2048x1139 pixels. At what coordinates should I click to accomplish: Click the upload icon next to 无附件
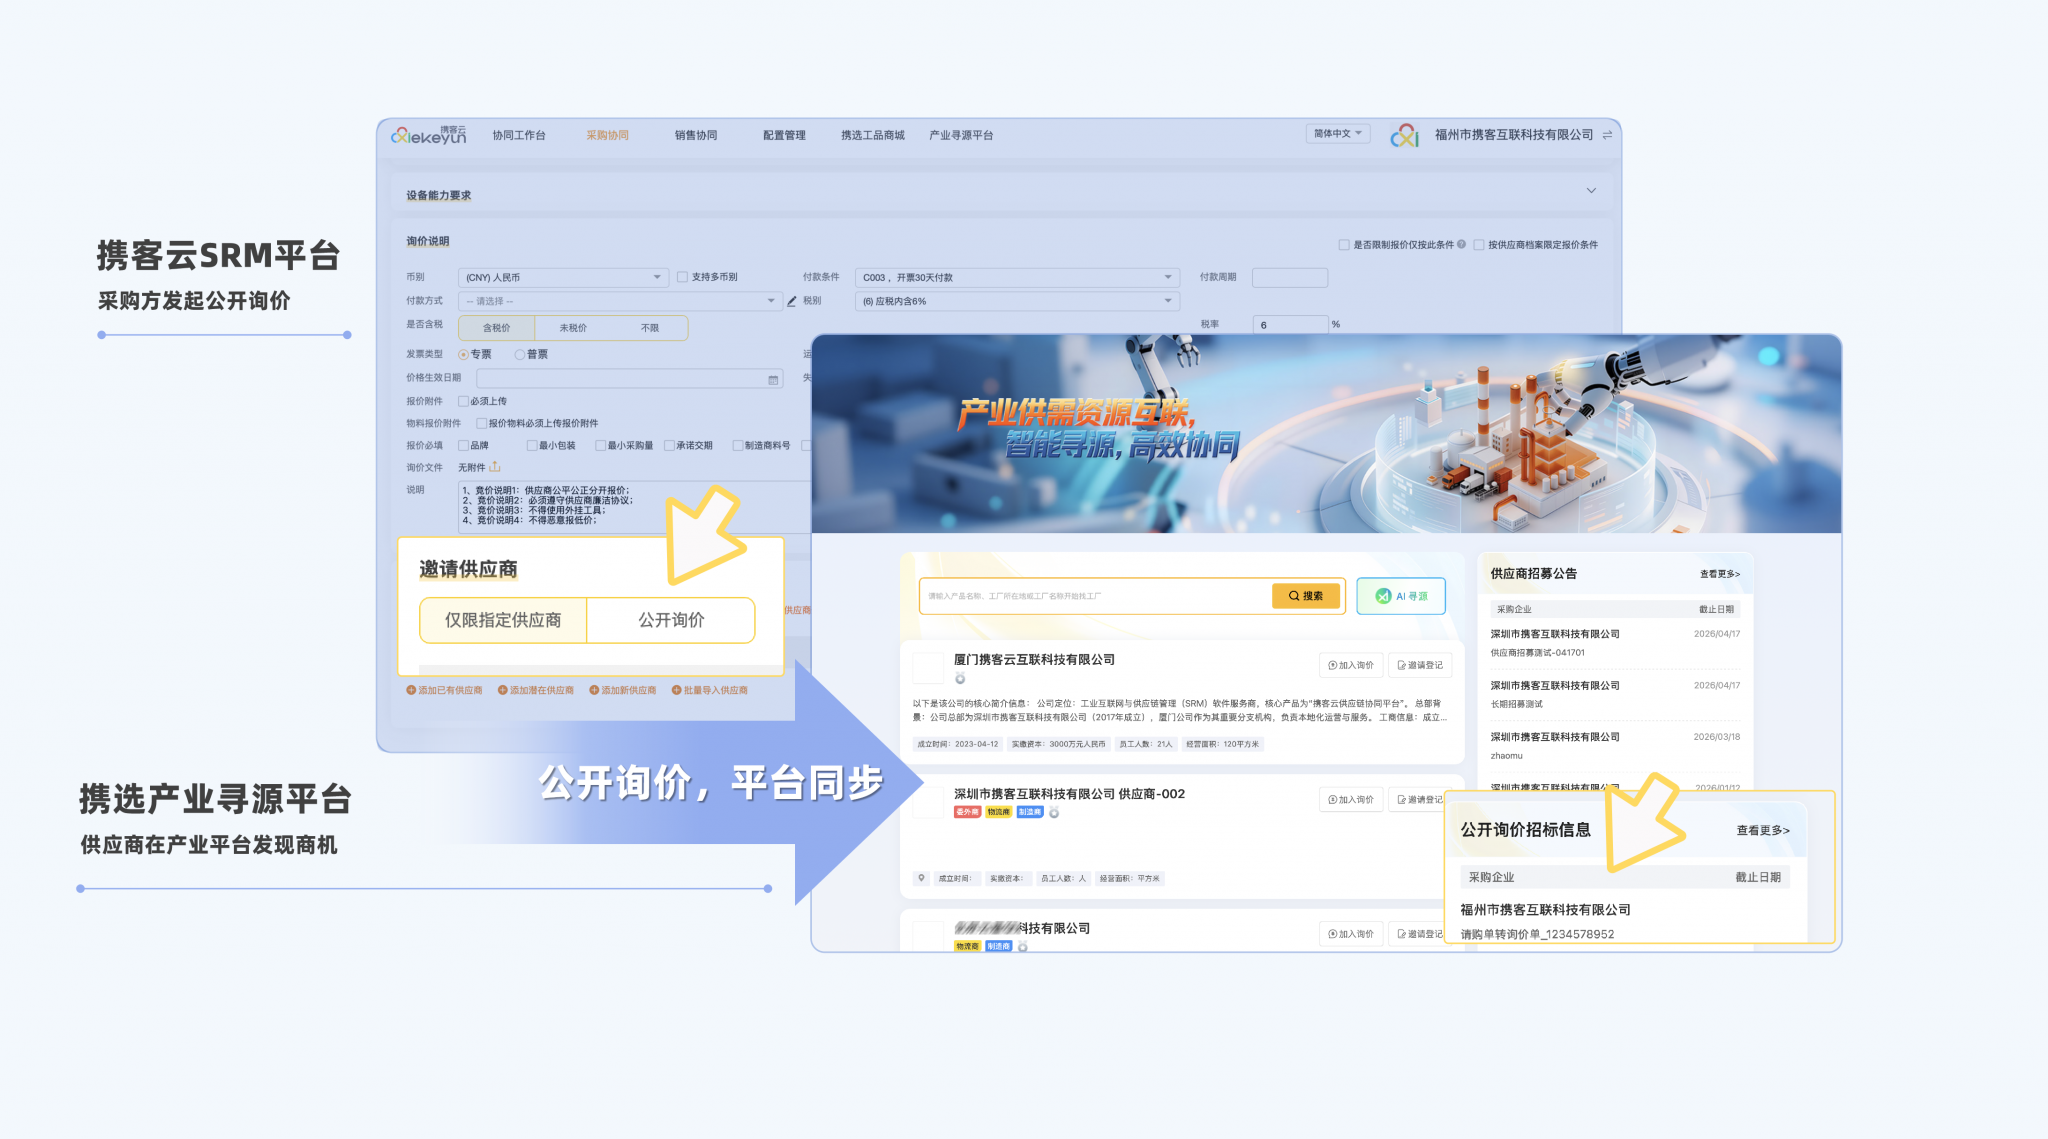tap(495, 467)
